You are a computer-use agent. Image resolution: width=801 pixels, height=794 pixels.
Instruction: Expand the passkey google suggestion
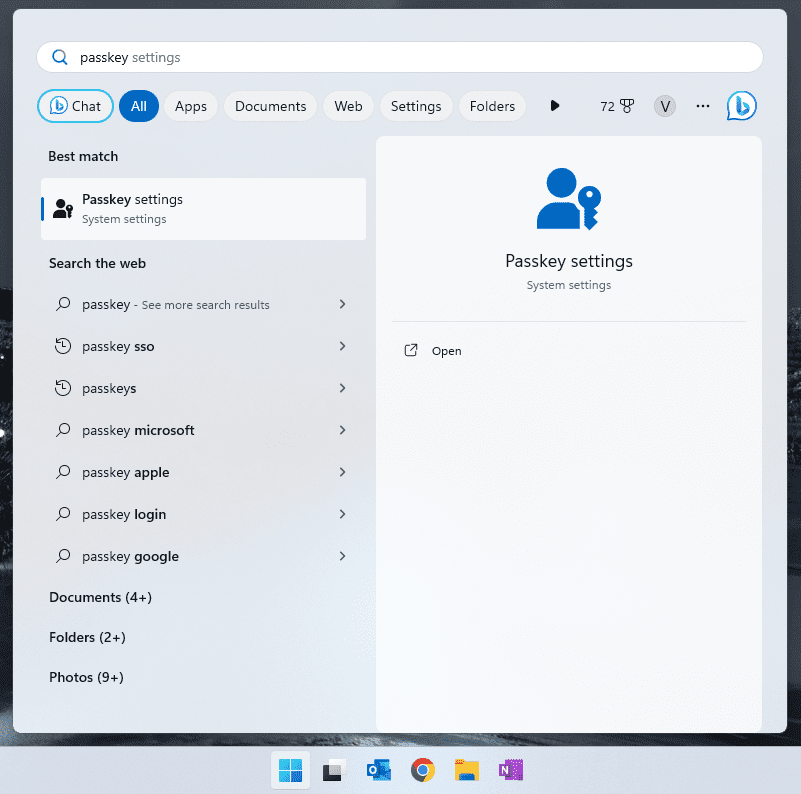click(342, 556)
